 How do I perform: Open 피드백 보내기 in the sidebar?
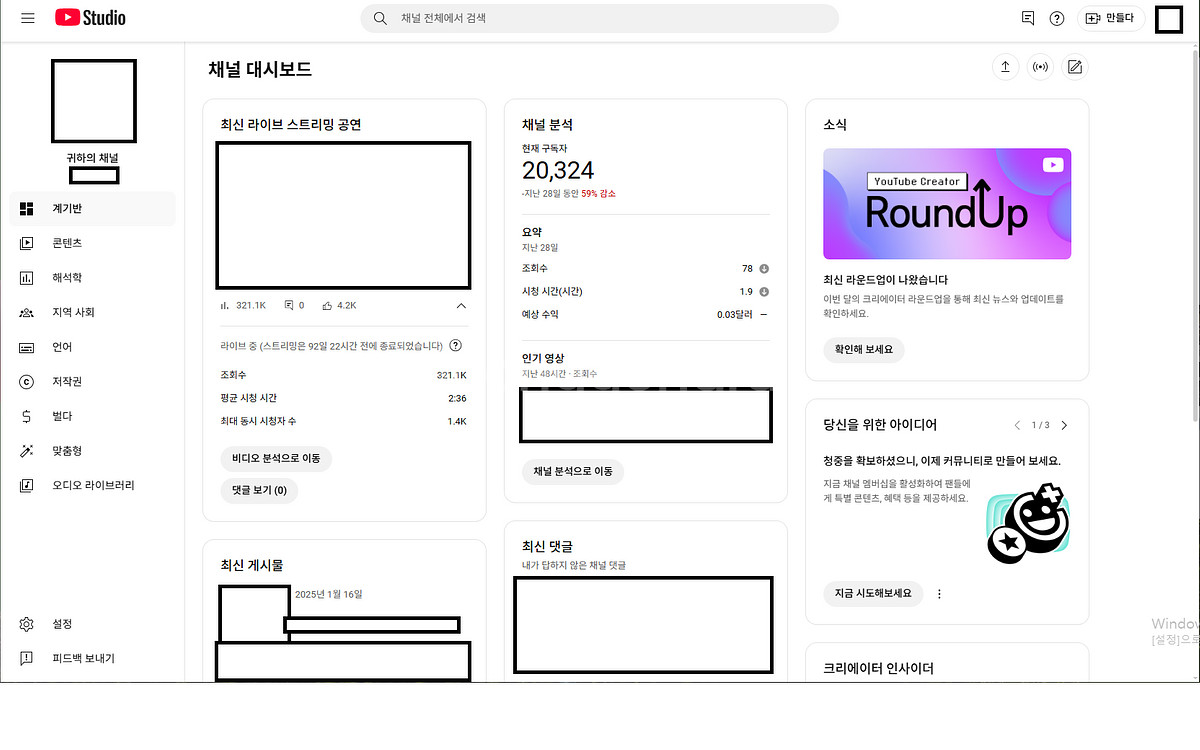[93, 658]
